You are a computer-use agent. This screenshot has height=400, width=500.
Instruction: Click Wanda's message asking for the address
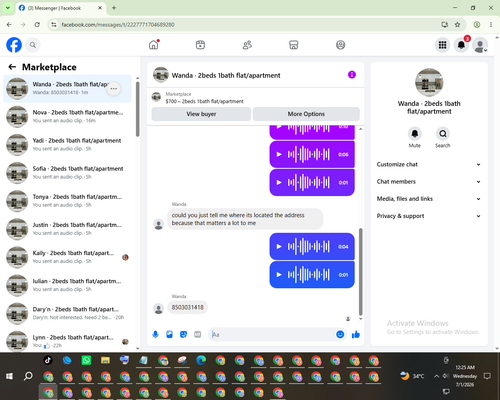245,219
